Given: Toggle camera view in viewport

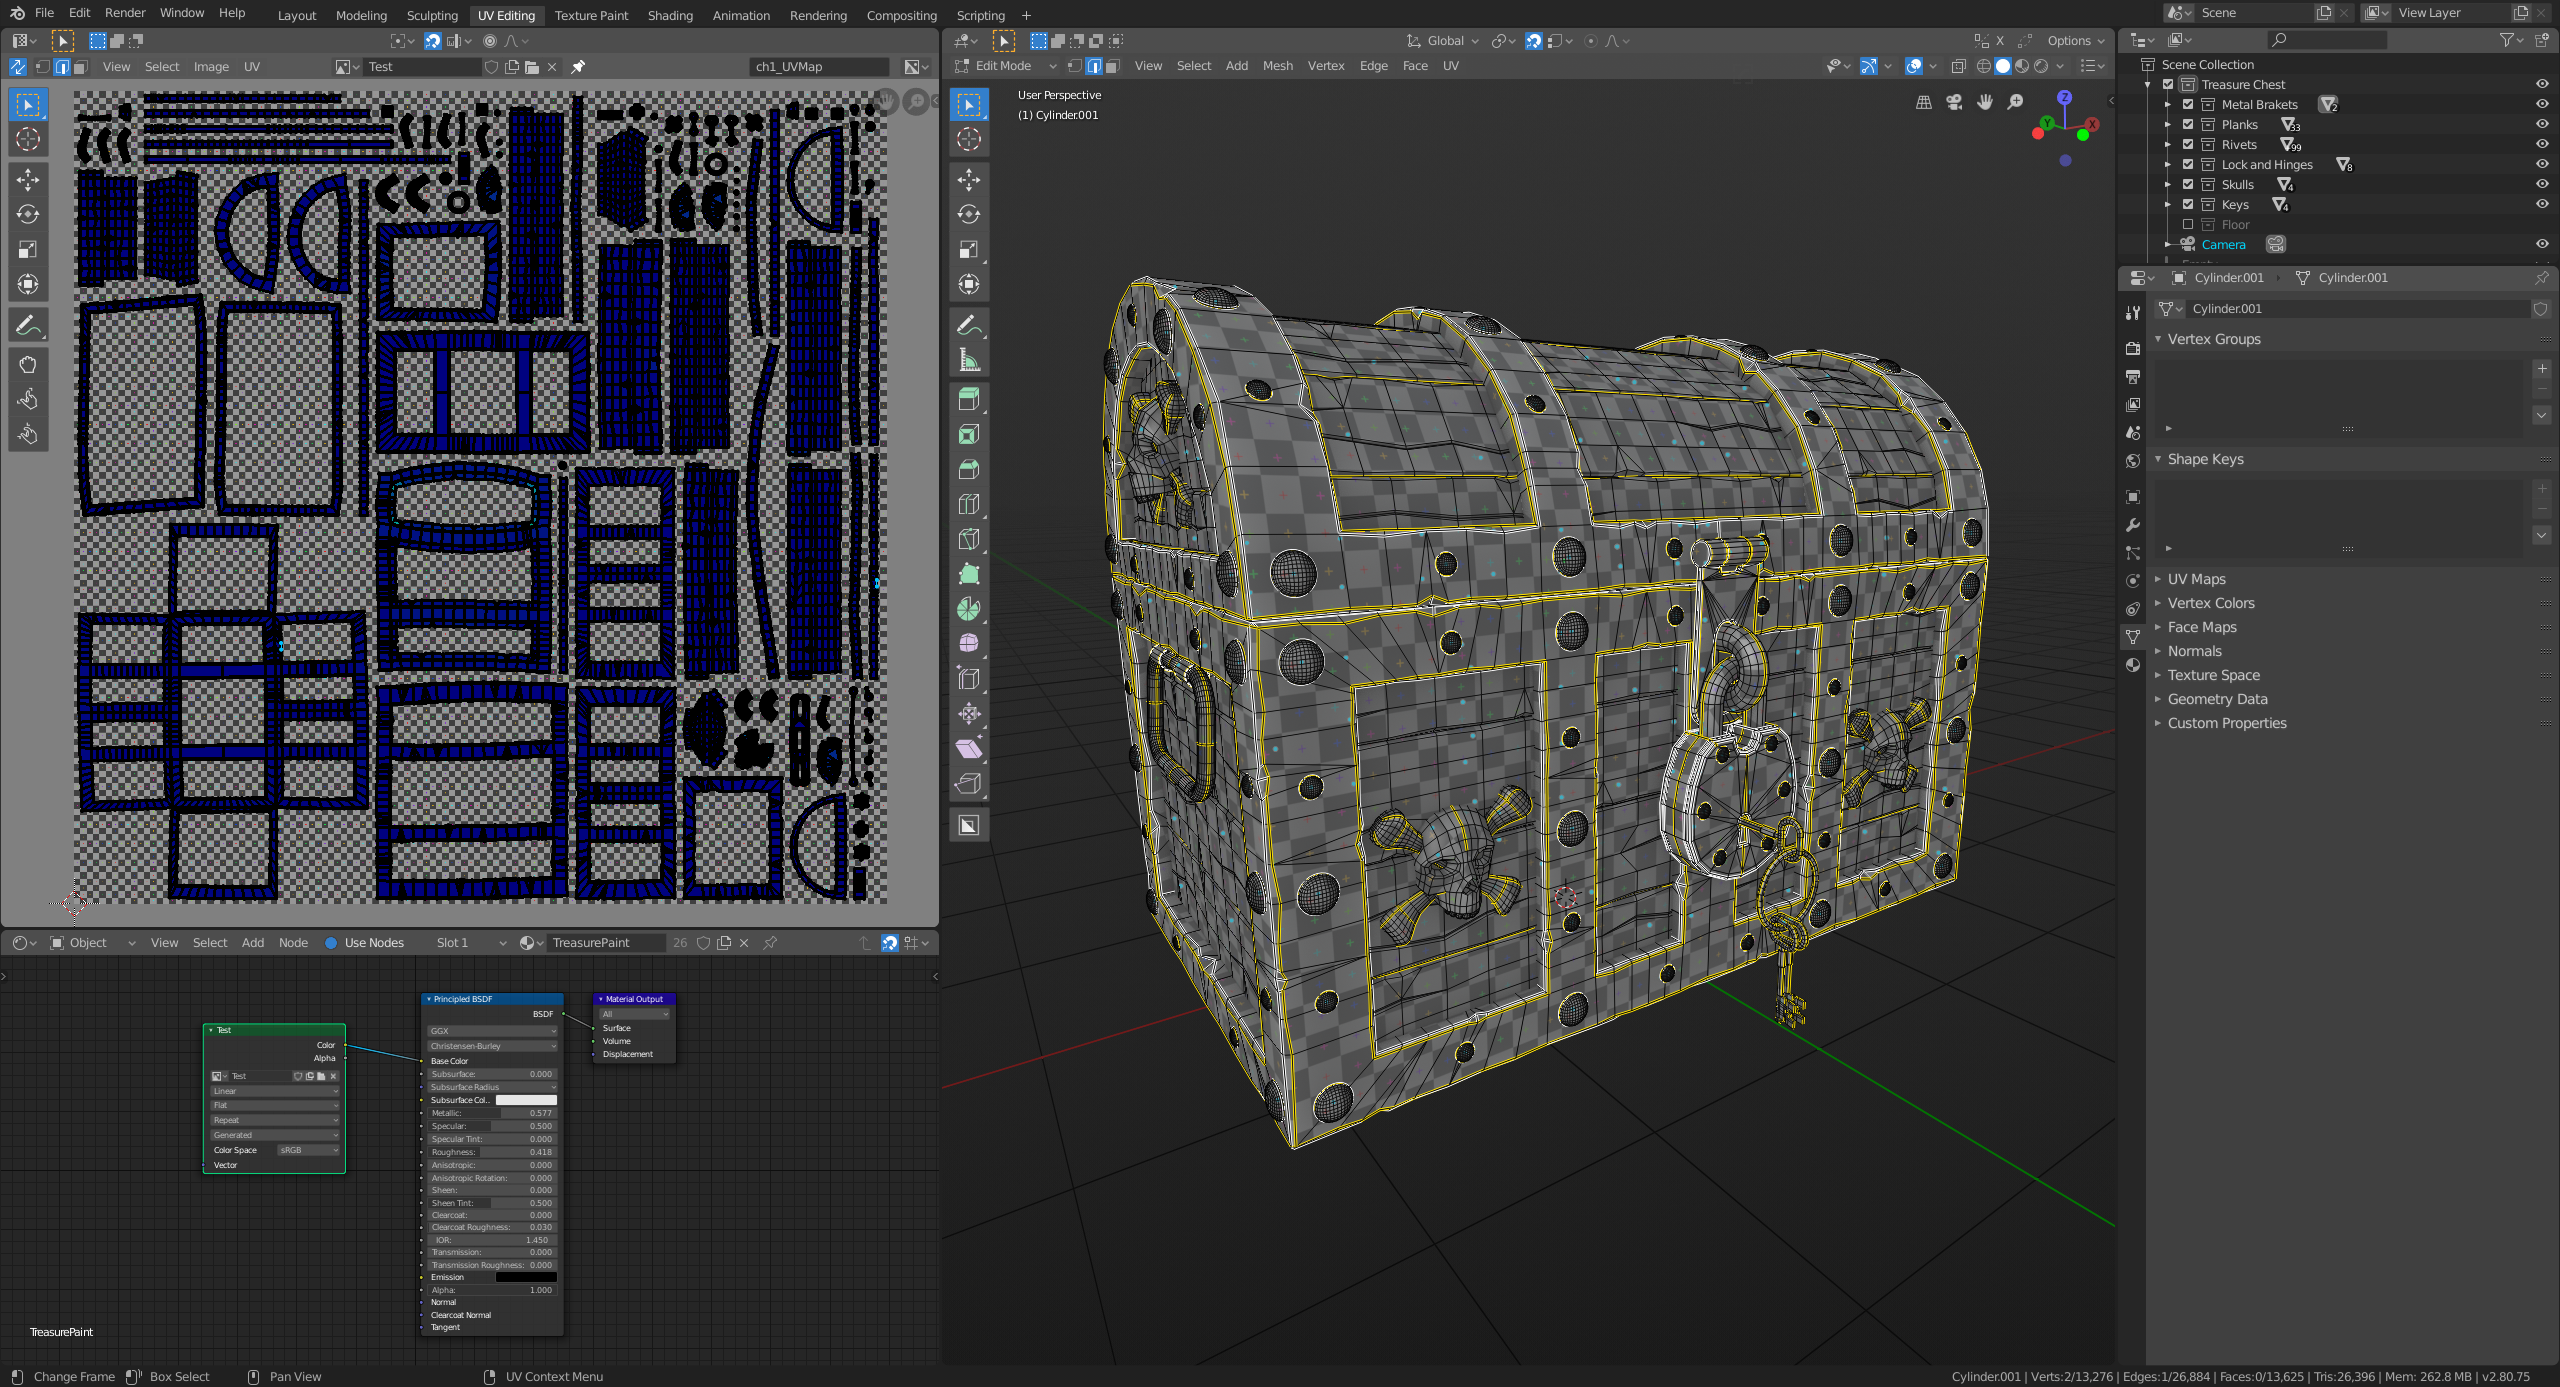Looking at the screenshot, I should click(1954, 103).
